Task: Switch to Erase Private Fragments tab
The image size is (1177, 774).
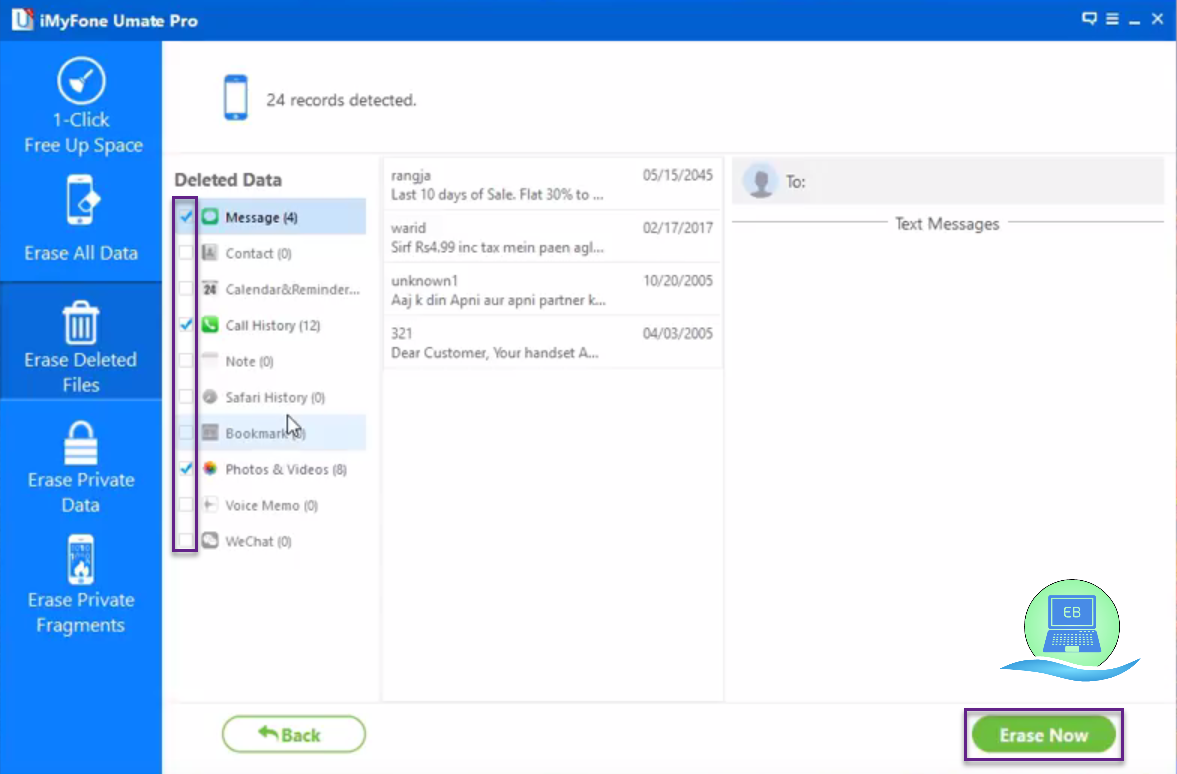Action: click(x=81, y=585)
